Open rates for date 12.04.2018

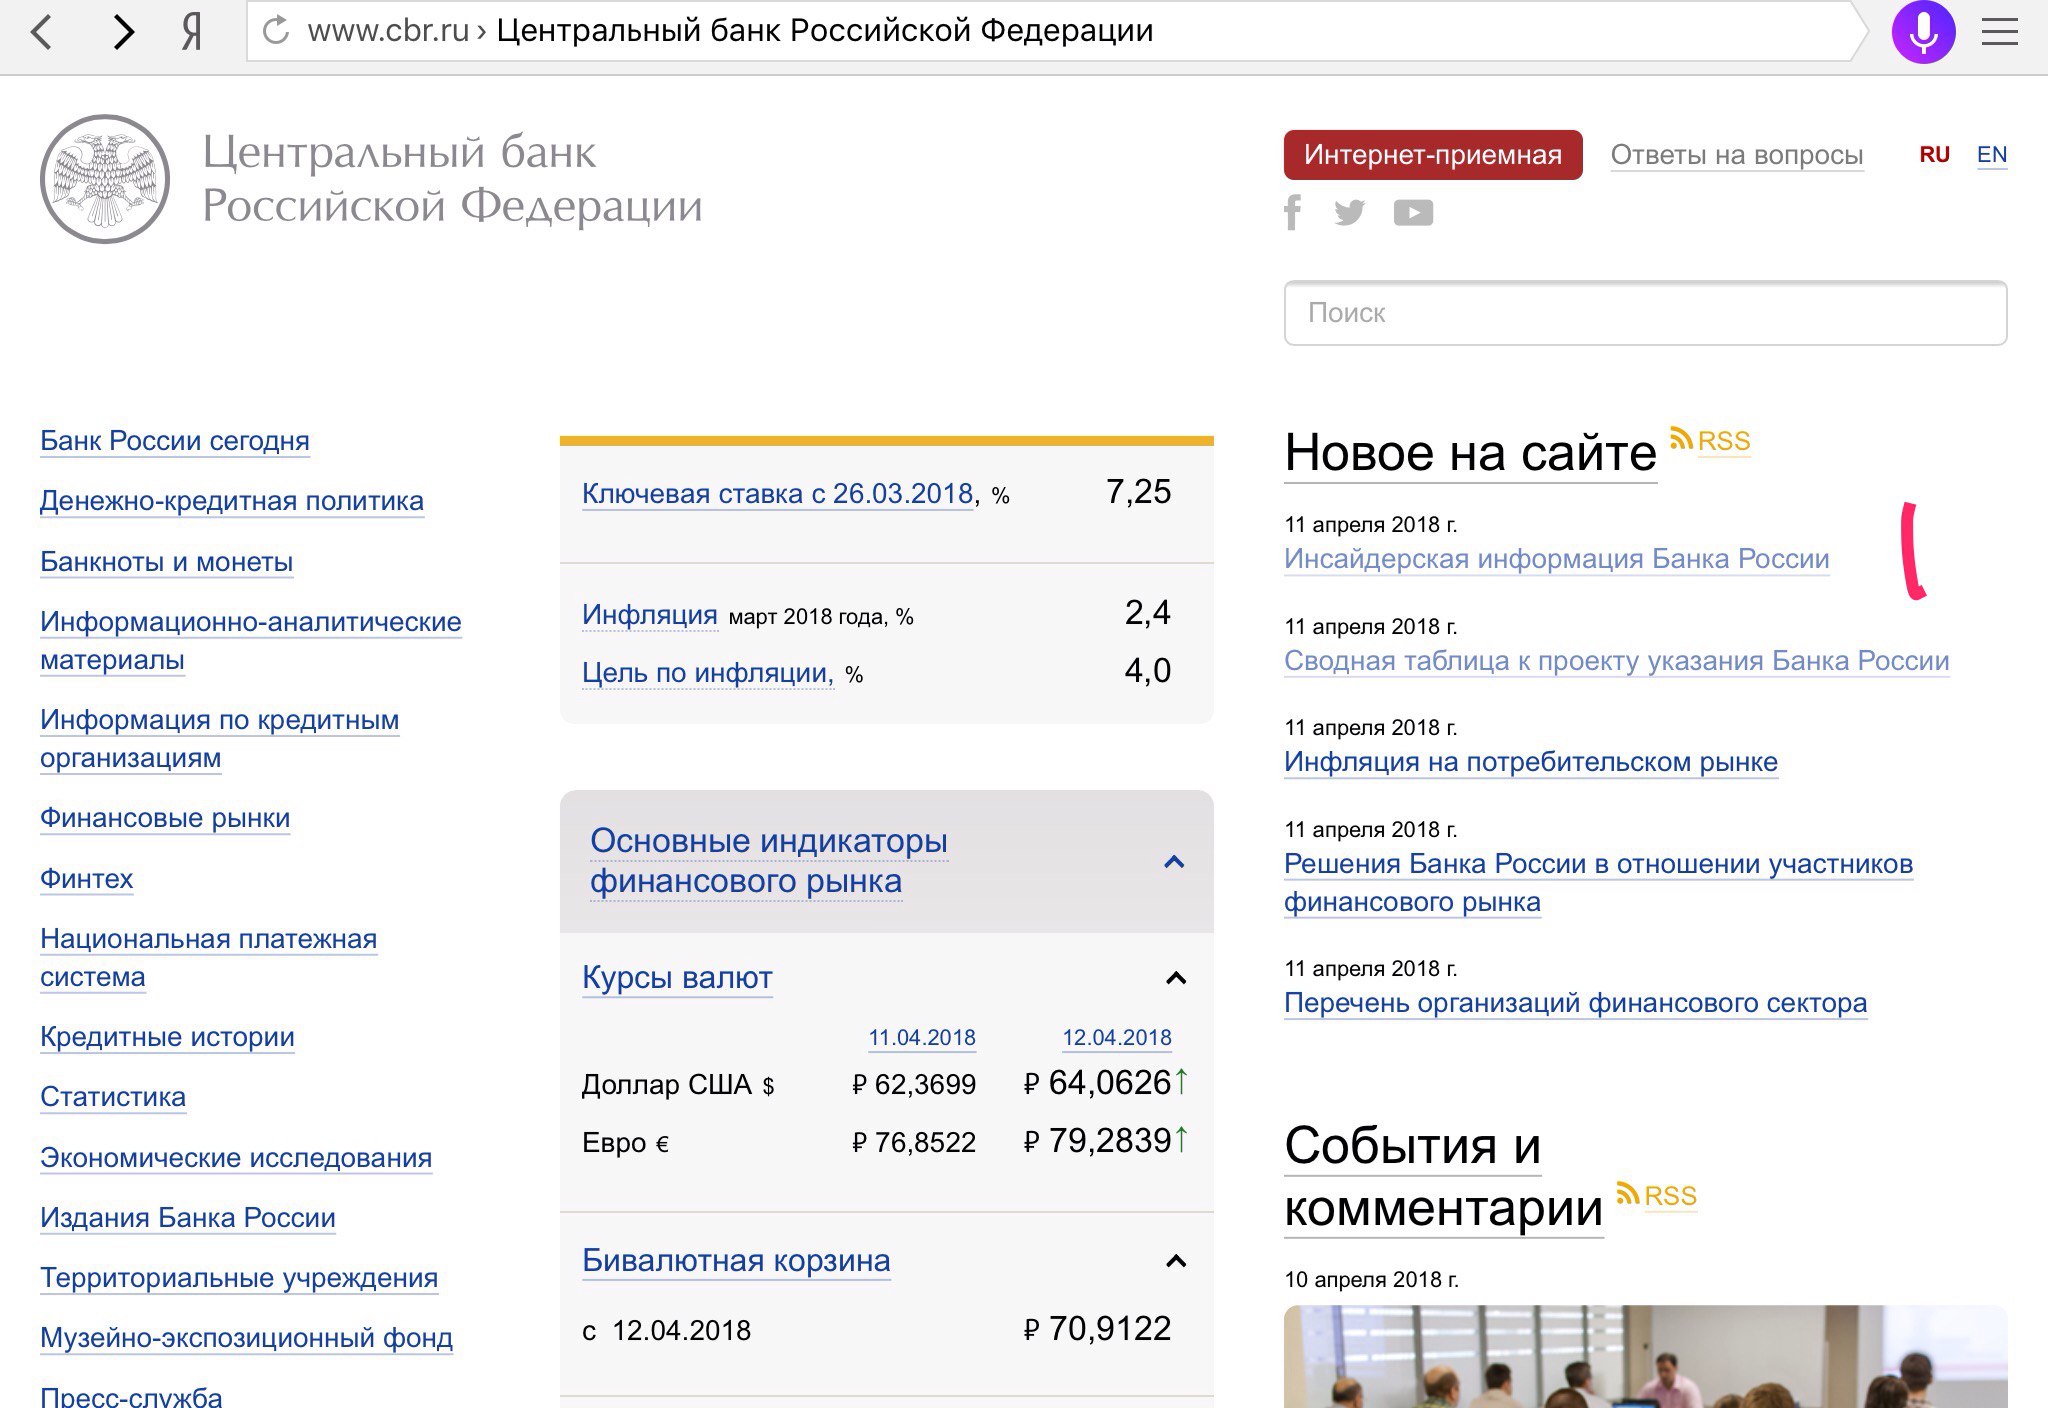point(1117,1038)
